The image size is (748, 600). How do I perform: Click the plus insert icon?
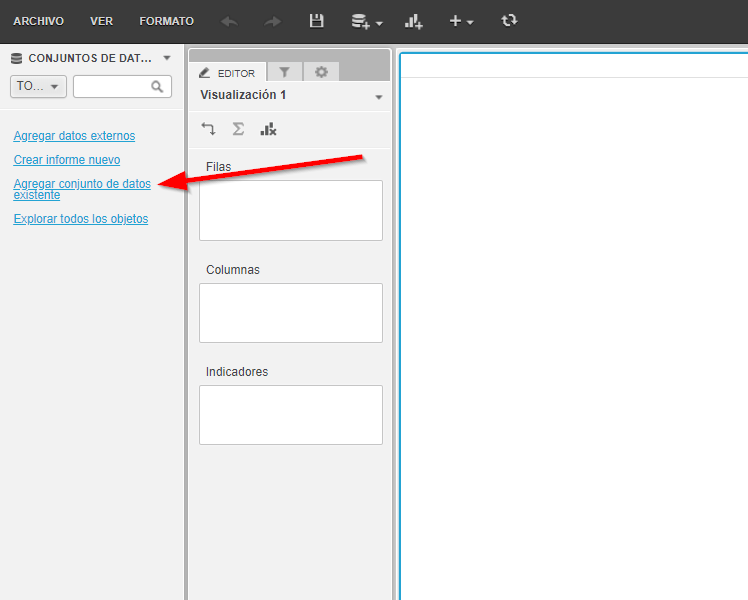[455, 21]
